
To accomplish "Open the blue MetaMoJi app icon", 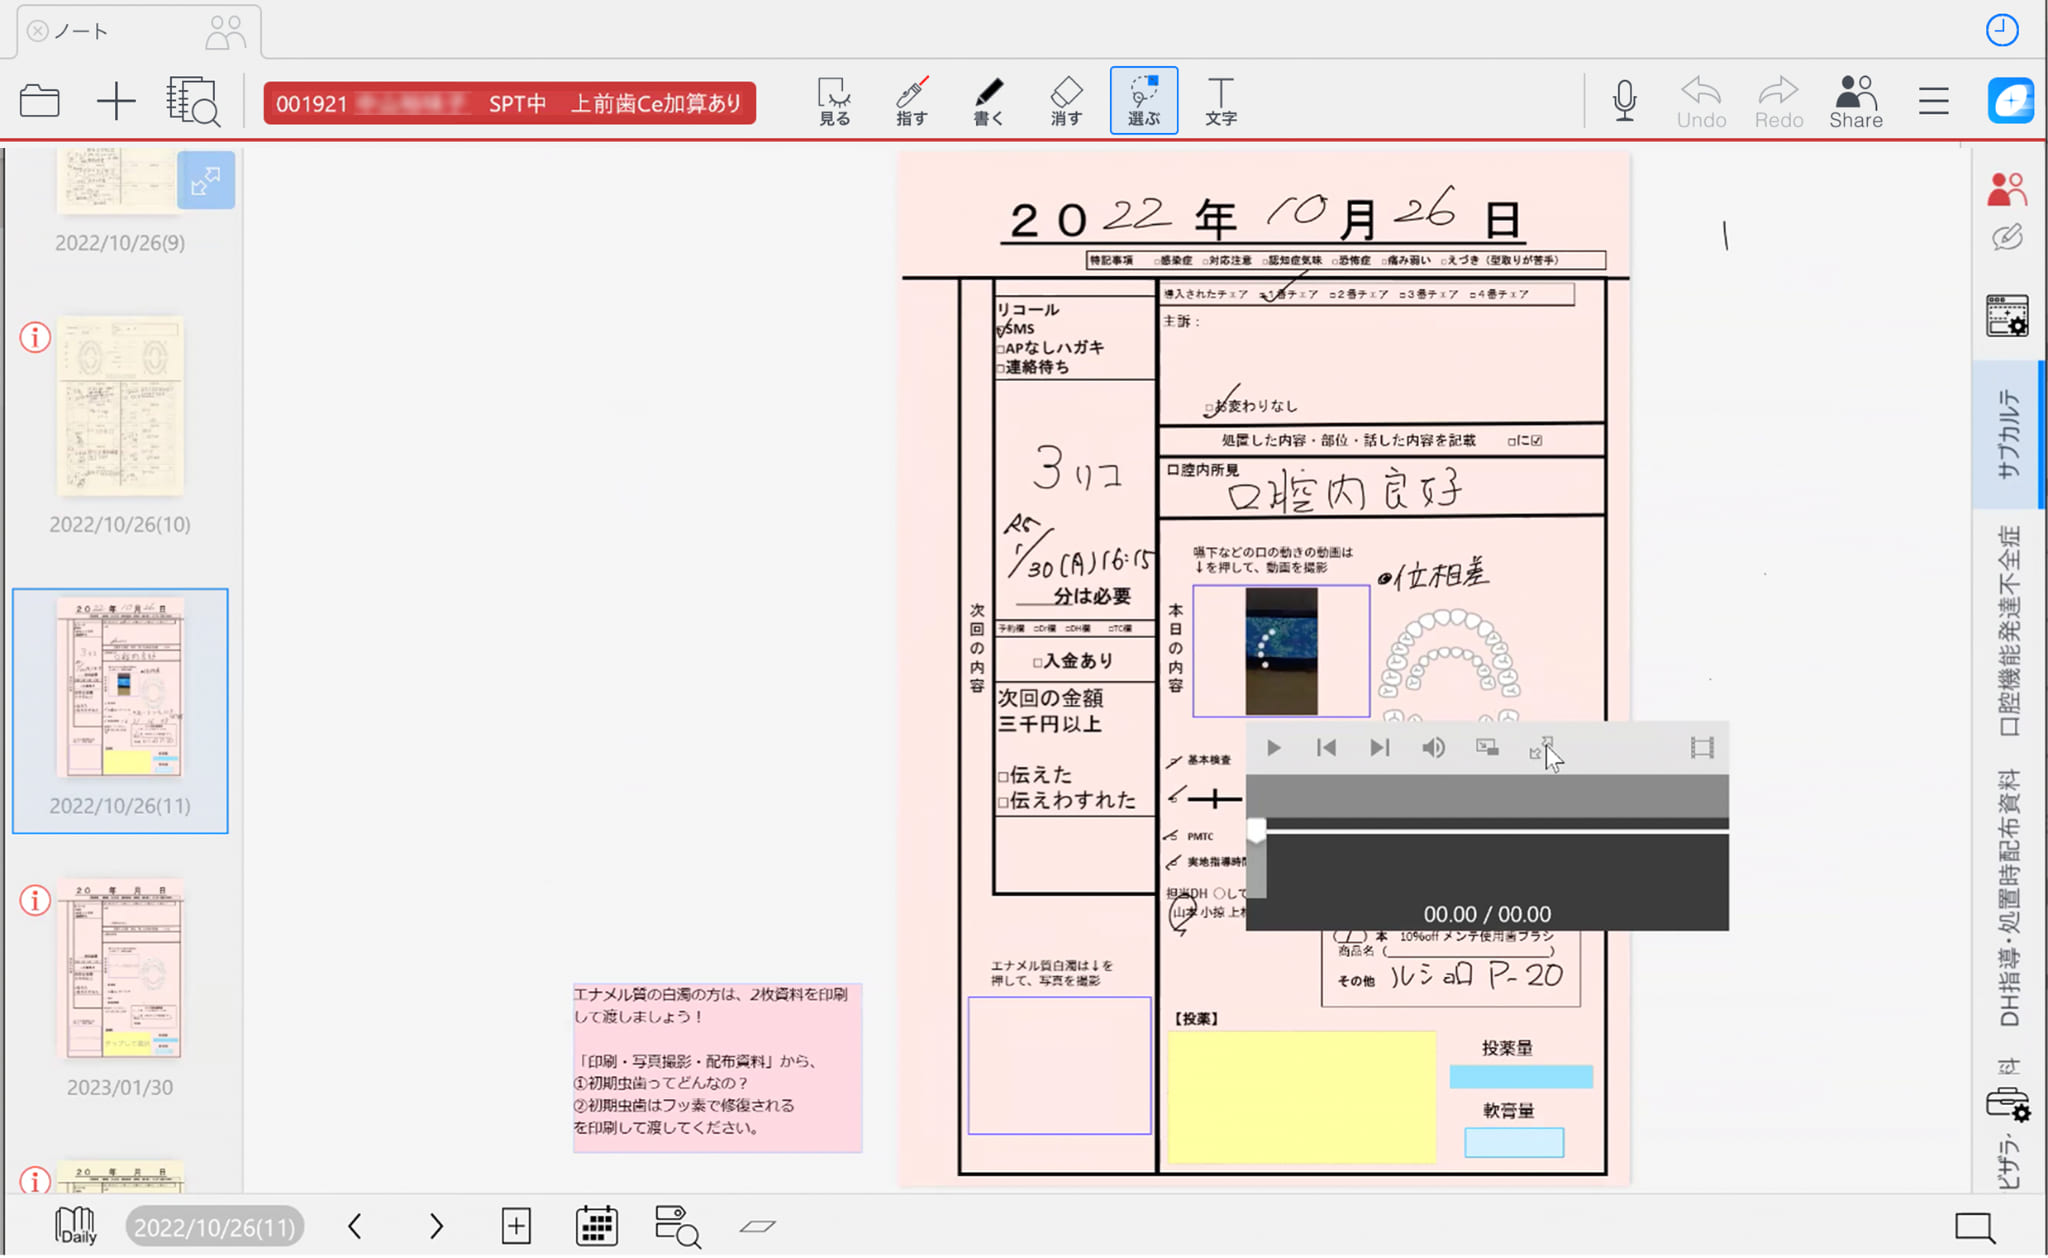I will pyautogui.click(x=2011, y=101).
